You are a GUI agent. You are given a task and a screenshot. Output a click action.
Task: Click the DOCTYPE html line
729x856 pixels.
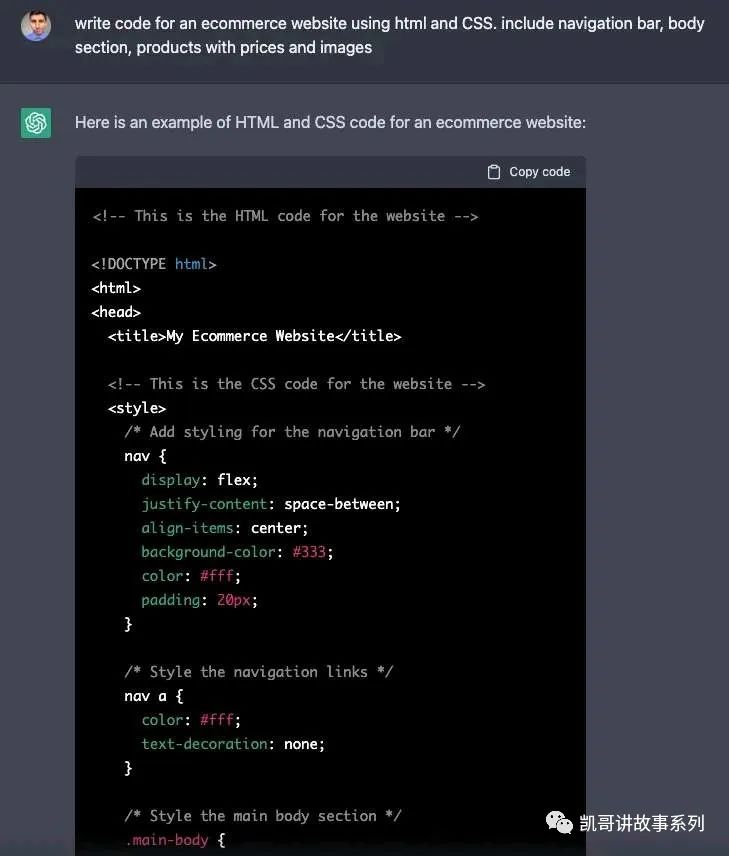click(154, 264)
